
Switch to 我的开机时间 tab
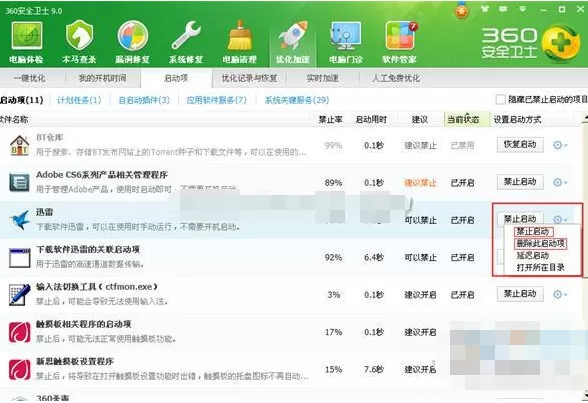click(x=102, y=78)
